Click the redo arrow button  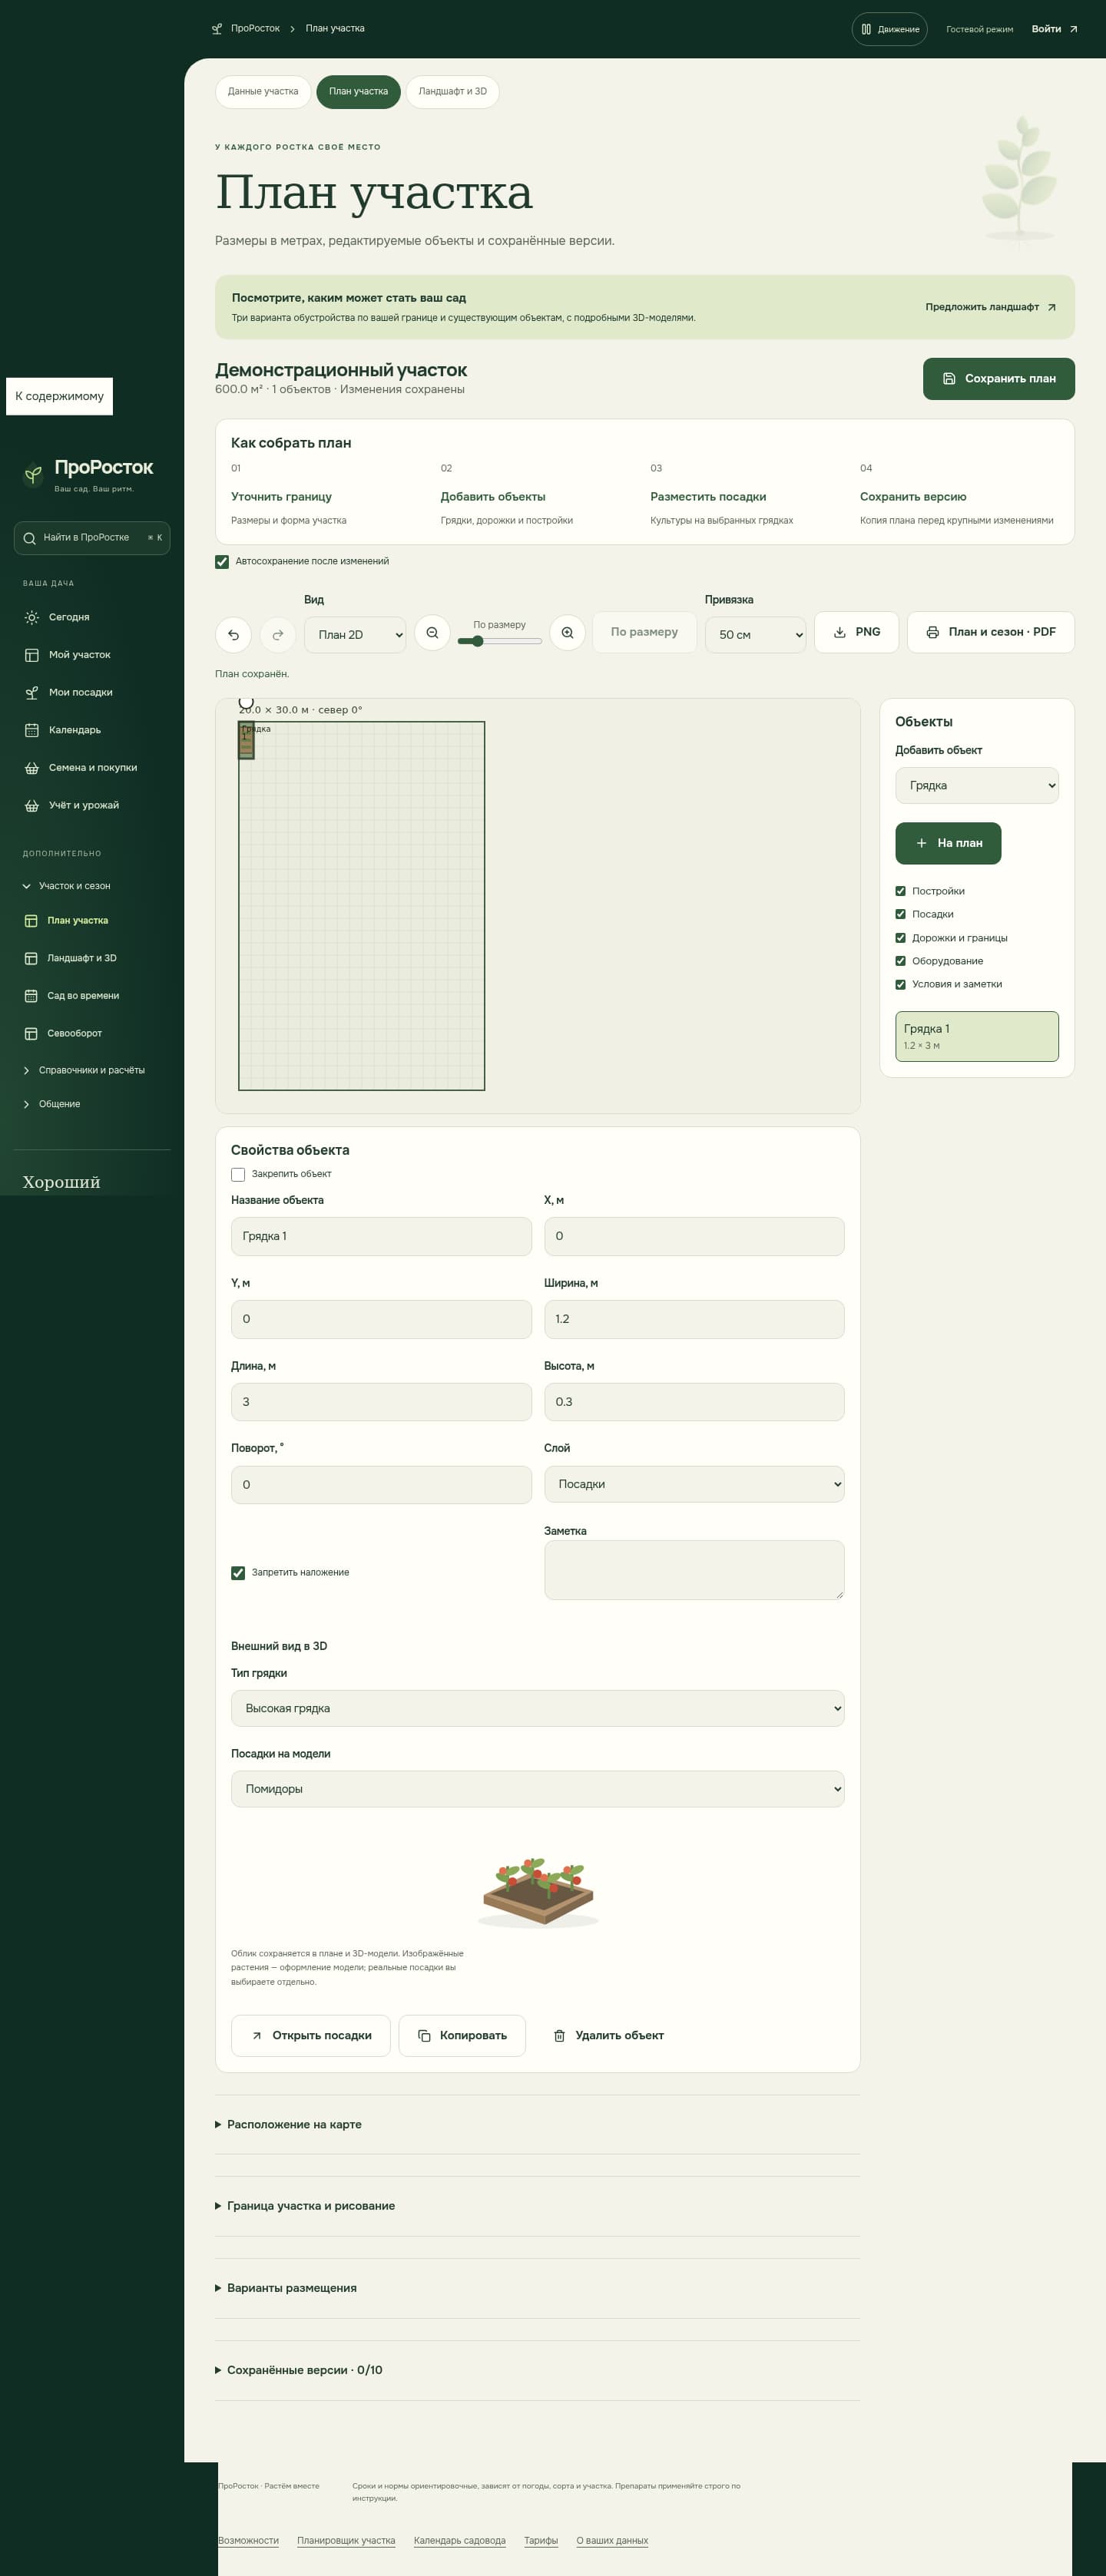pyautogui.click(x=278, y=634)
